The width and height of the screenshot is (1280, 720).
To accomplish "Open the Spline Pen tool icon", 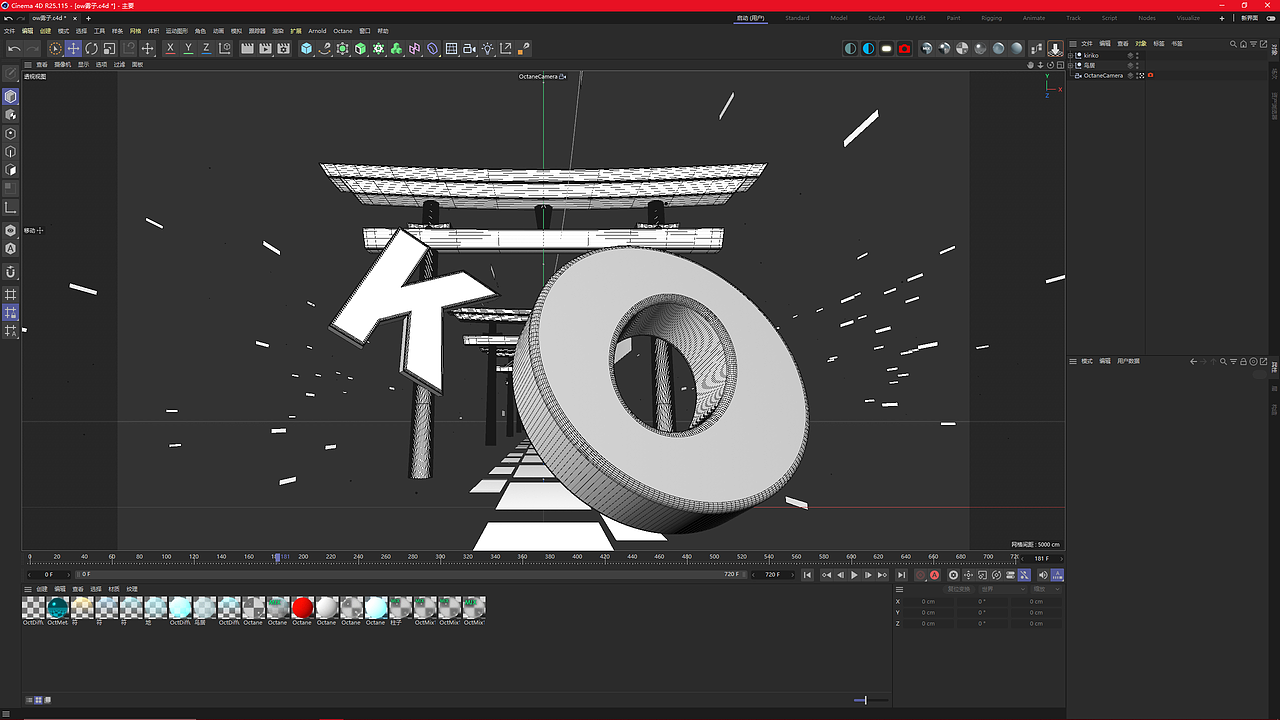I will coord(324,49).
